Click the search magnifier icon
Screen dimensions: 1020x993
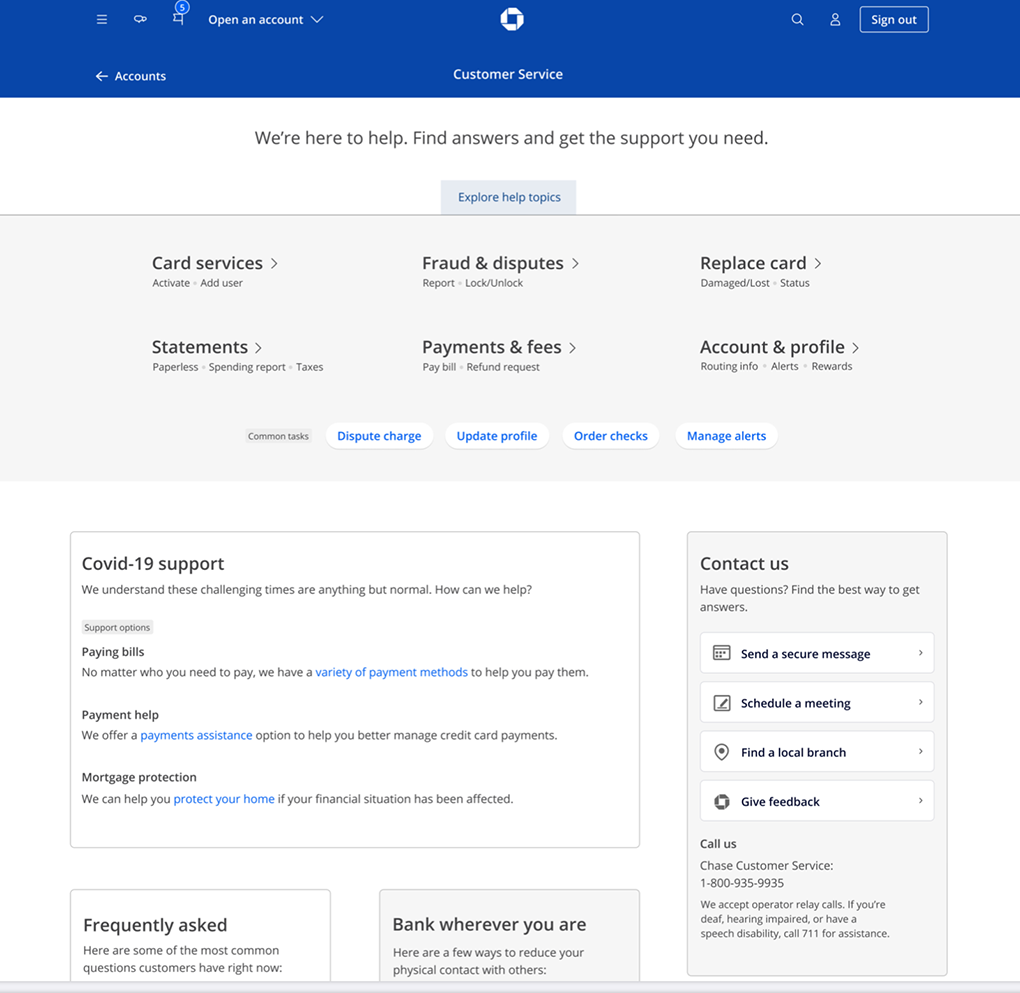[797, 20]
